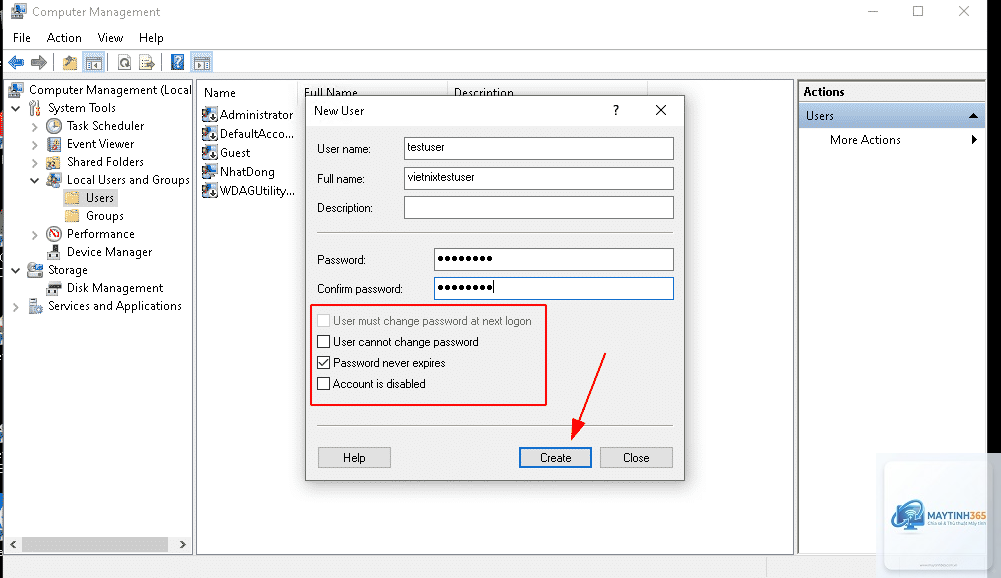Open the File menu
Viewport: 1001px width, 578px height.
pyautogui.click(x=22, y=38)
